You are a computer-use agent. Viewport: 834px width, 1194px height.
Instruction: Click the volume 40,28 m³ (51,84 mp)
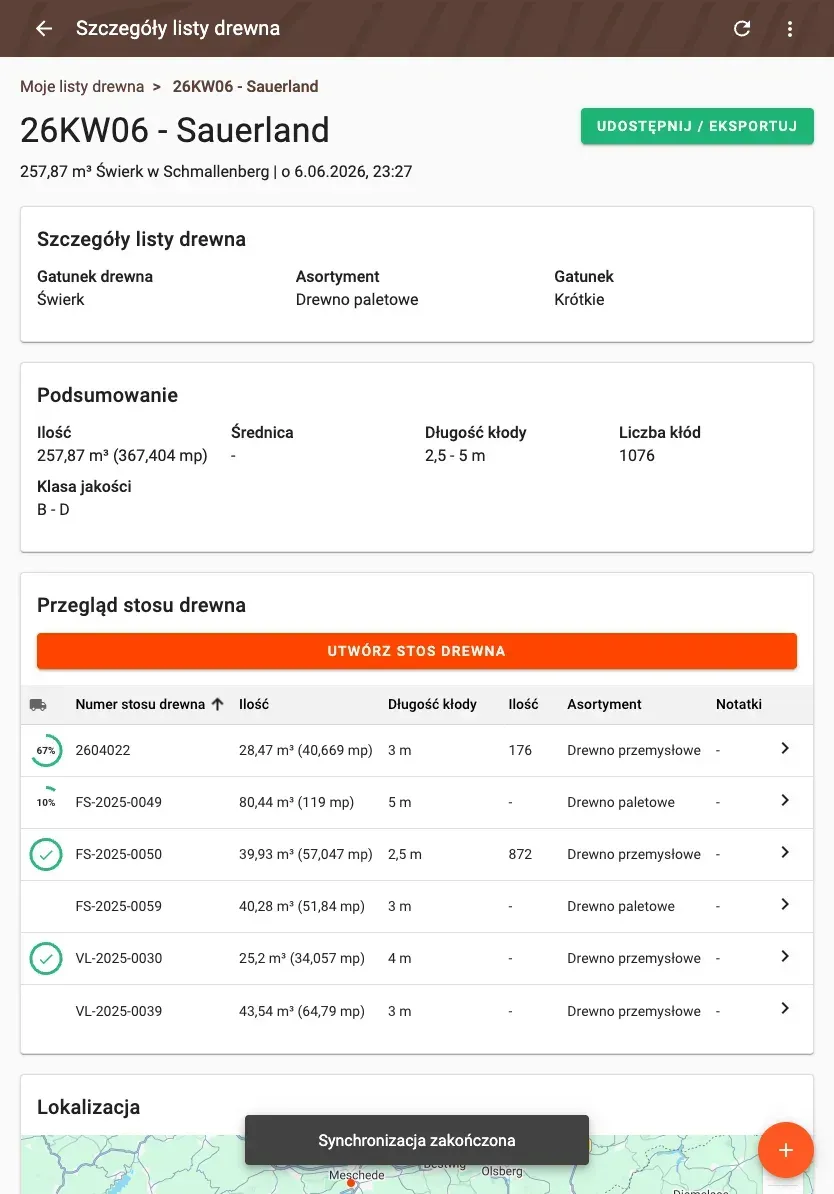(x=302, y=906)
